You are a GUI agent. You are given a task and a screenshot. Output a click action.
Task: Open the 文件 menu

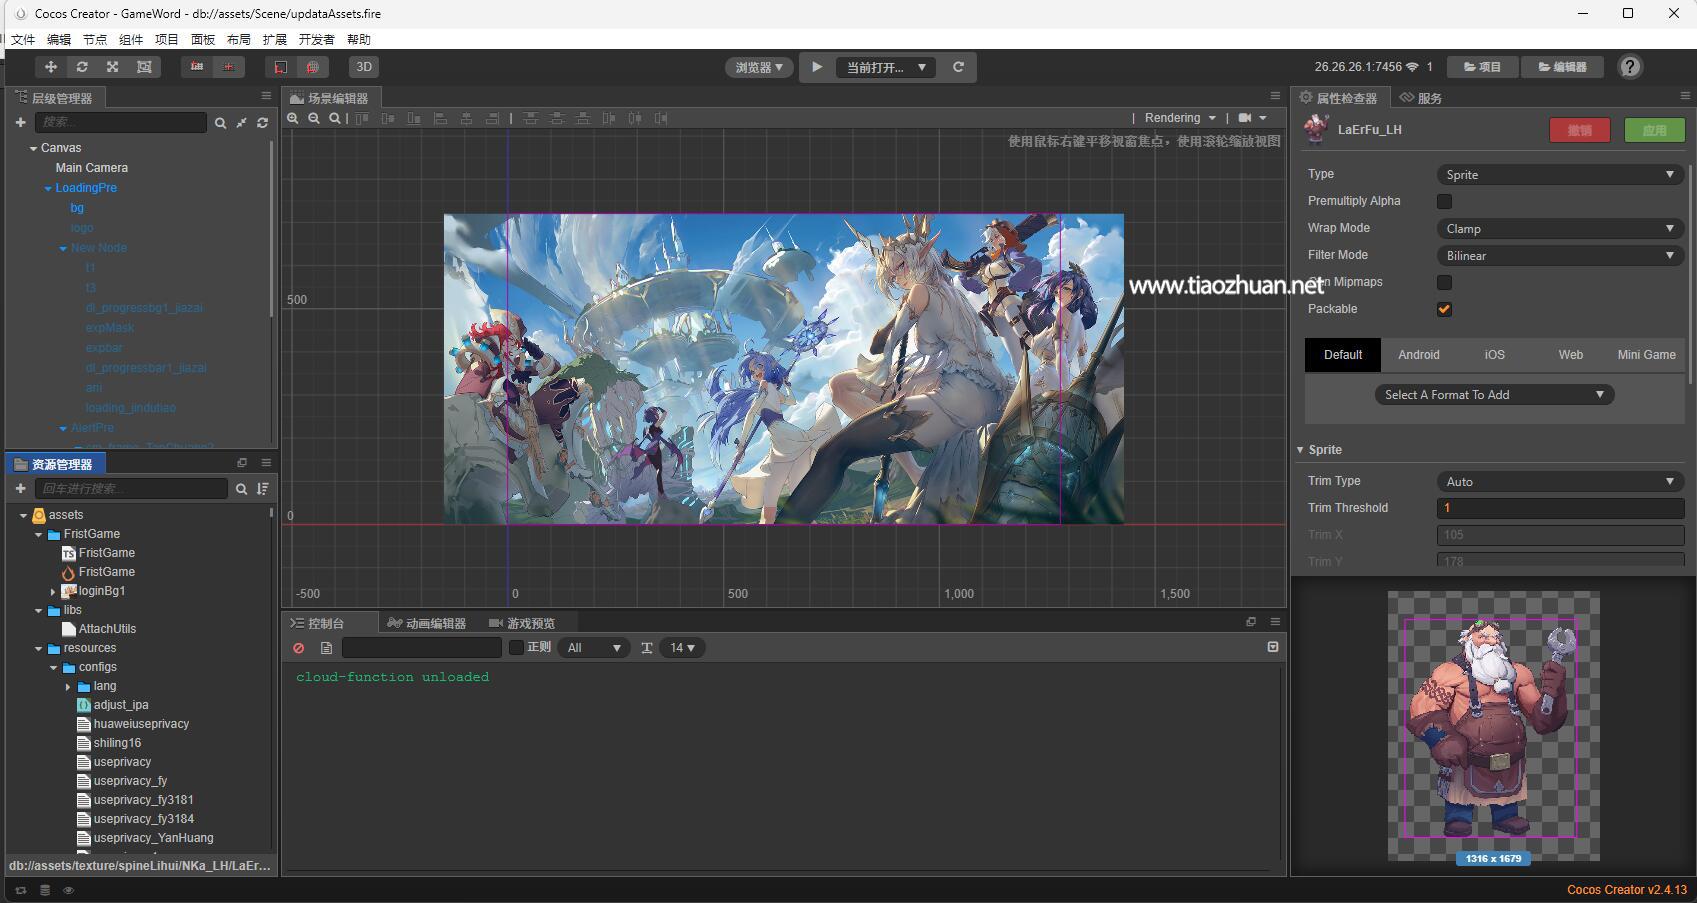23,40
